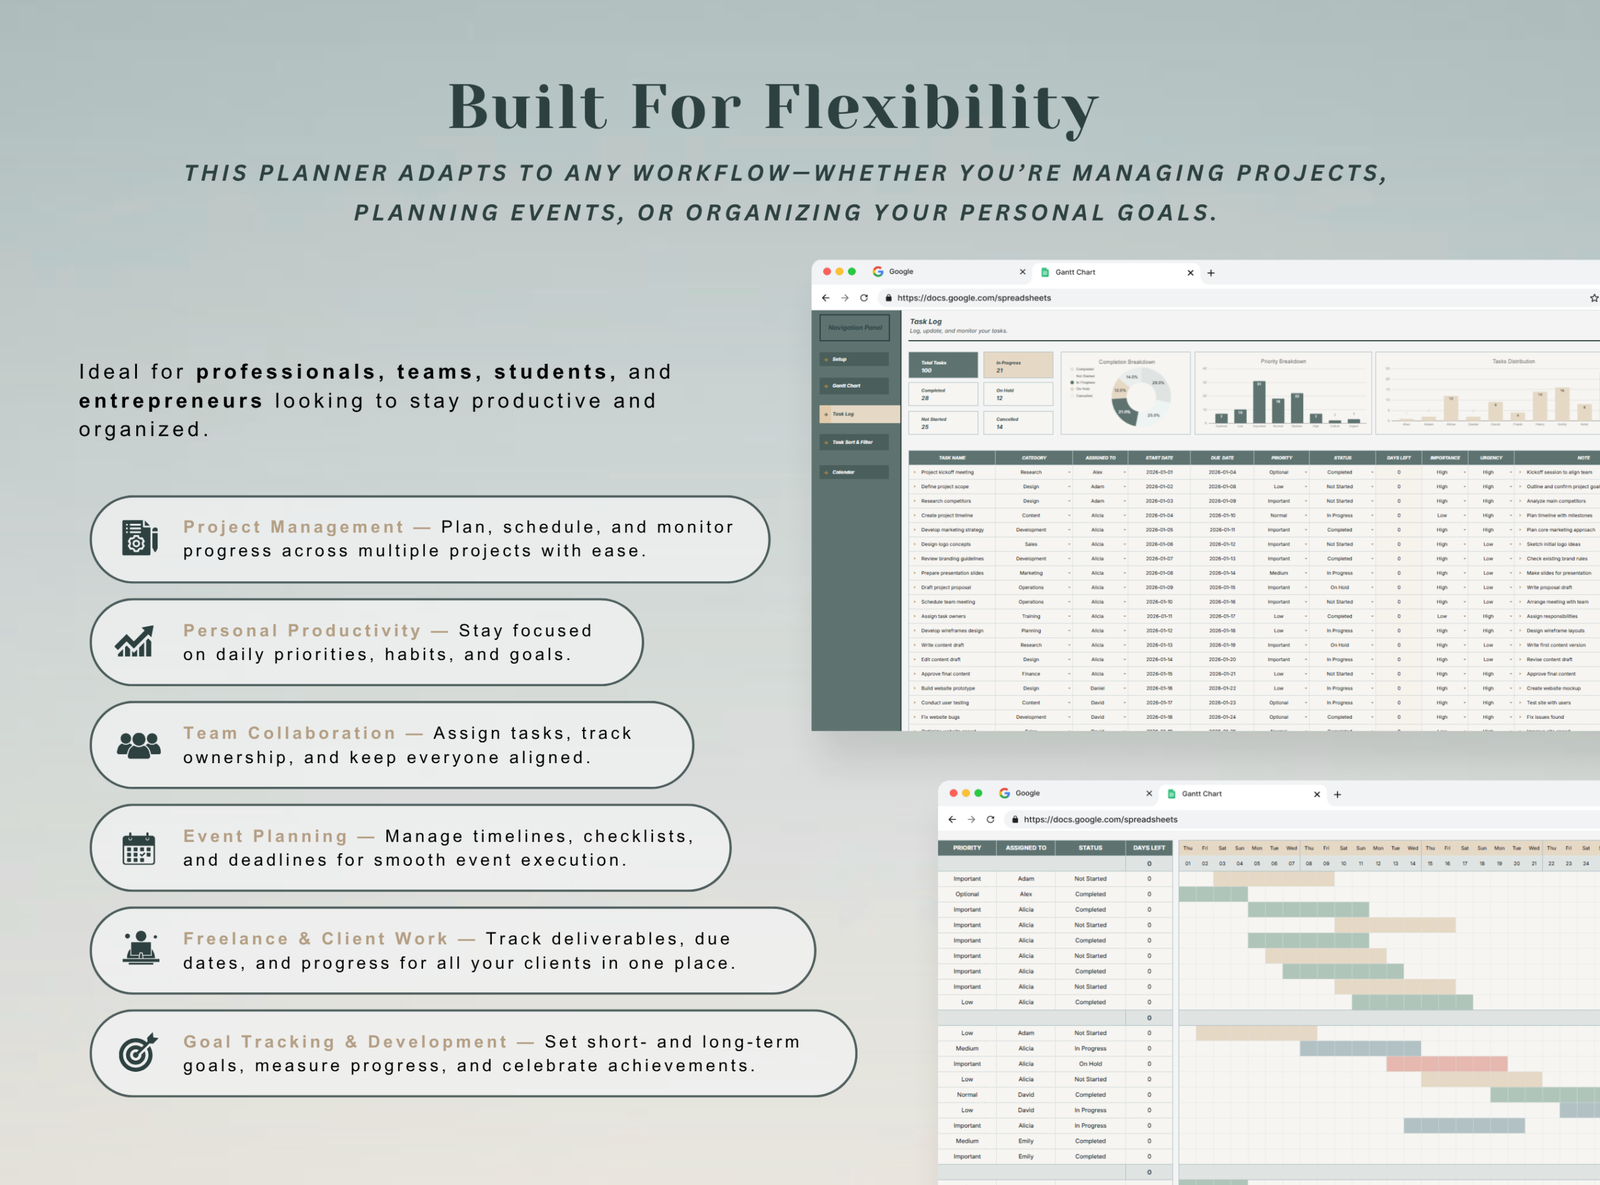The height and width of the screenshot is (1185, 1600).
Task: Bookmark the page with the star icon
Action: coord(1594,298)
